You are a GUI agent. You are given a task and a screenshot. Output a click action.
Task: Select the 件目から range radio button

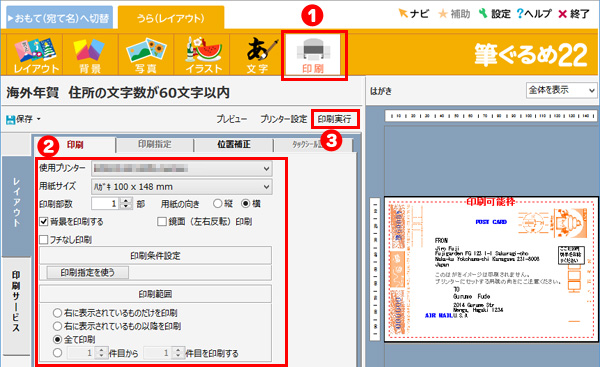[x=57, y=353]
